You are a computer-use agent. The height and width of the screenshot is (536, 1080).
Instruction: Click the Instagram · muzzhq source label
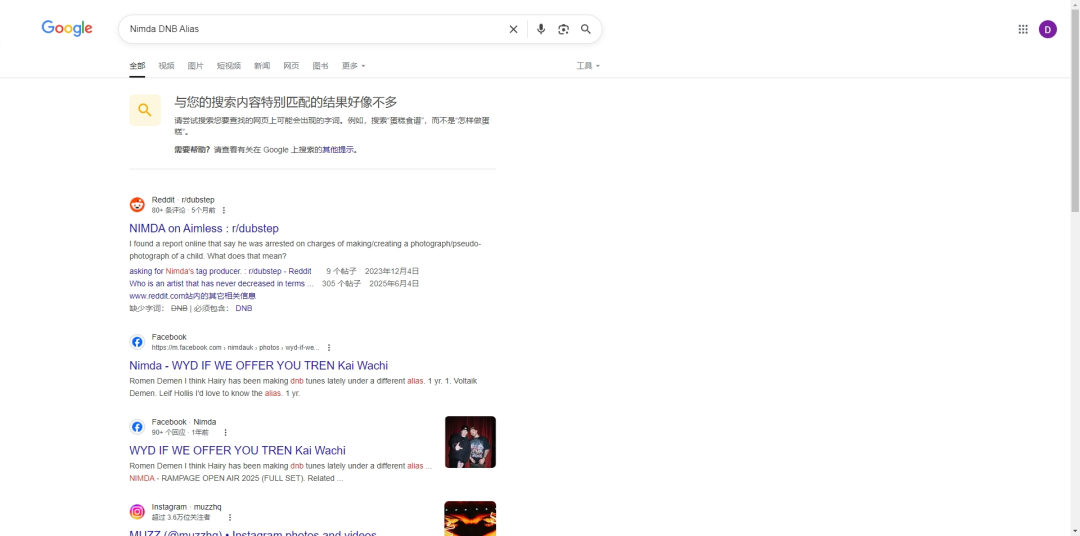coord(187,506)
